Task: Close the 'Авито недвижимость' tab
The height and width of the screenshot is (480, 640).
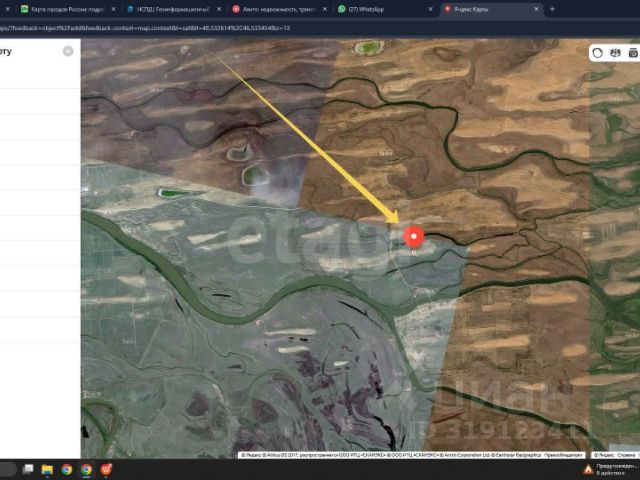Action: (325, 9)
